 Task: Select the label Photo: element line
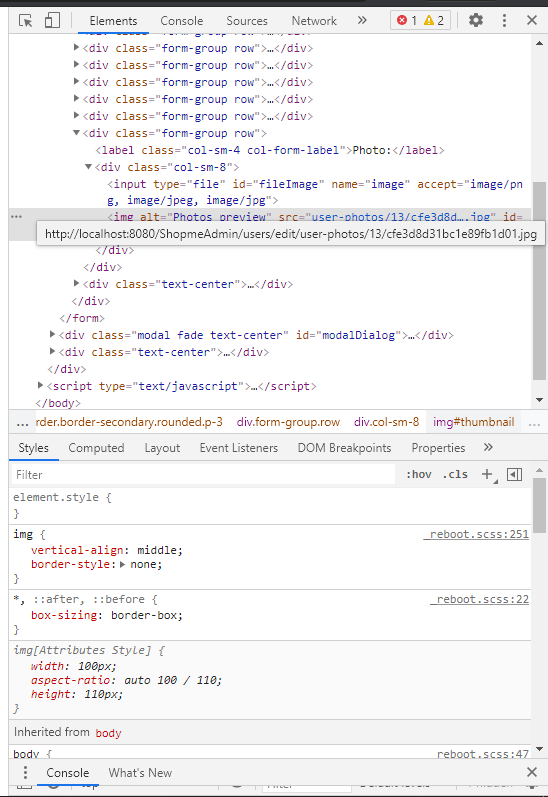[x=270, y=150]
